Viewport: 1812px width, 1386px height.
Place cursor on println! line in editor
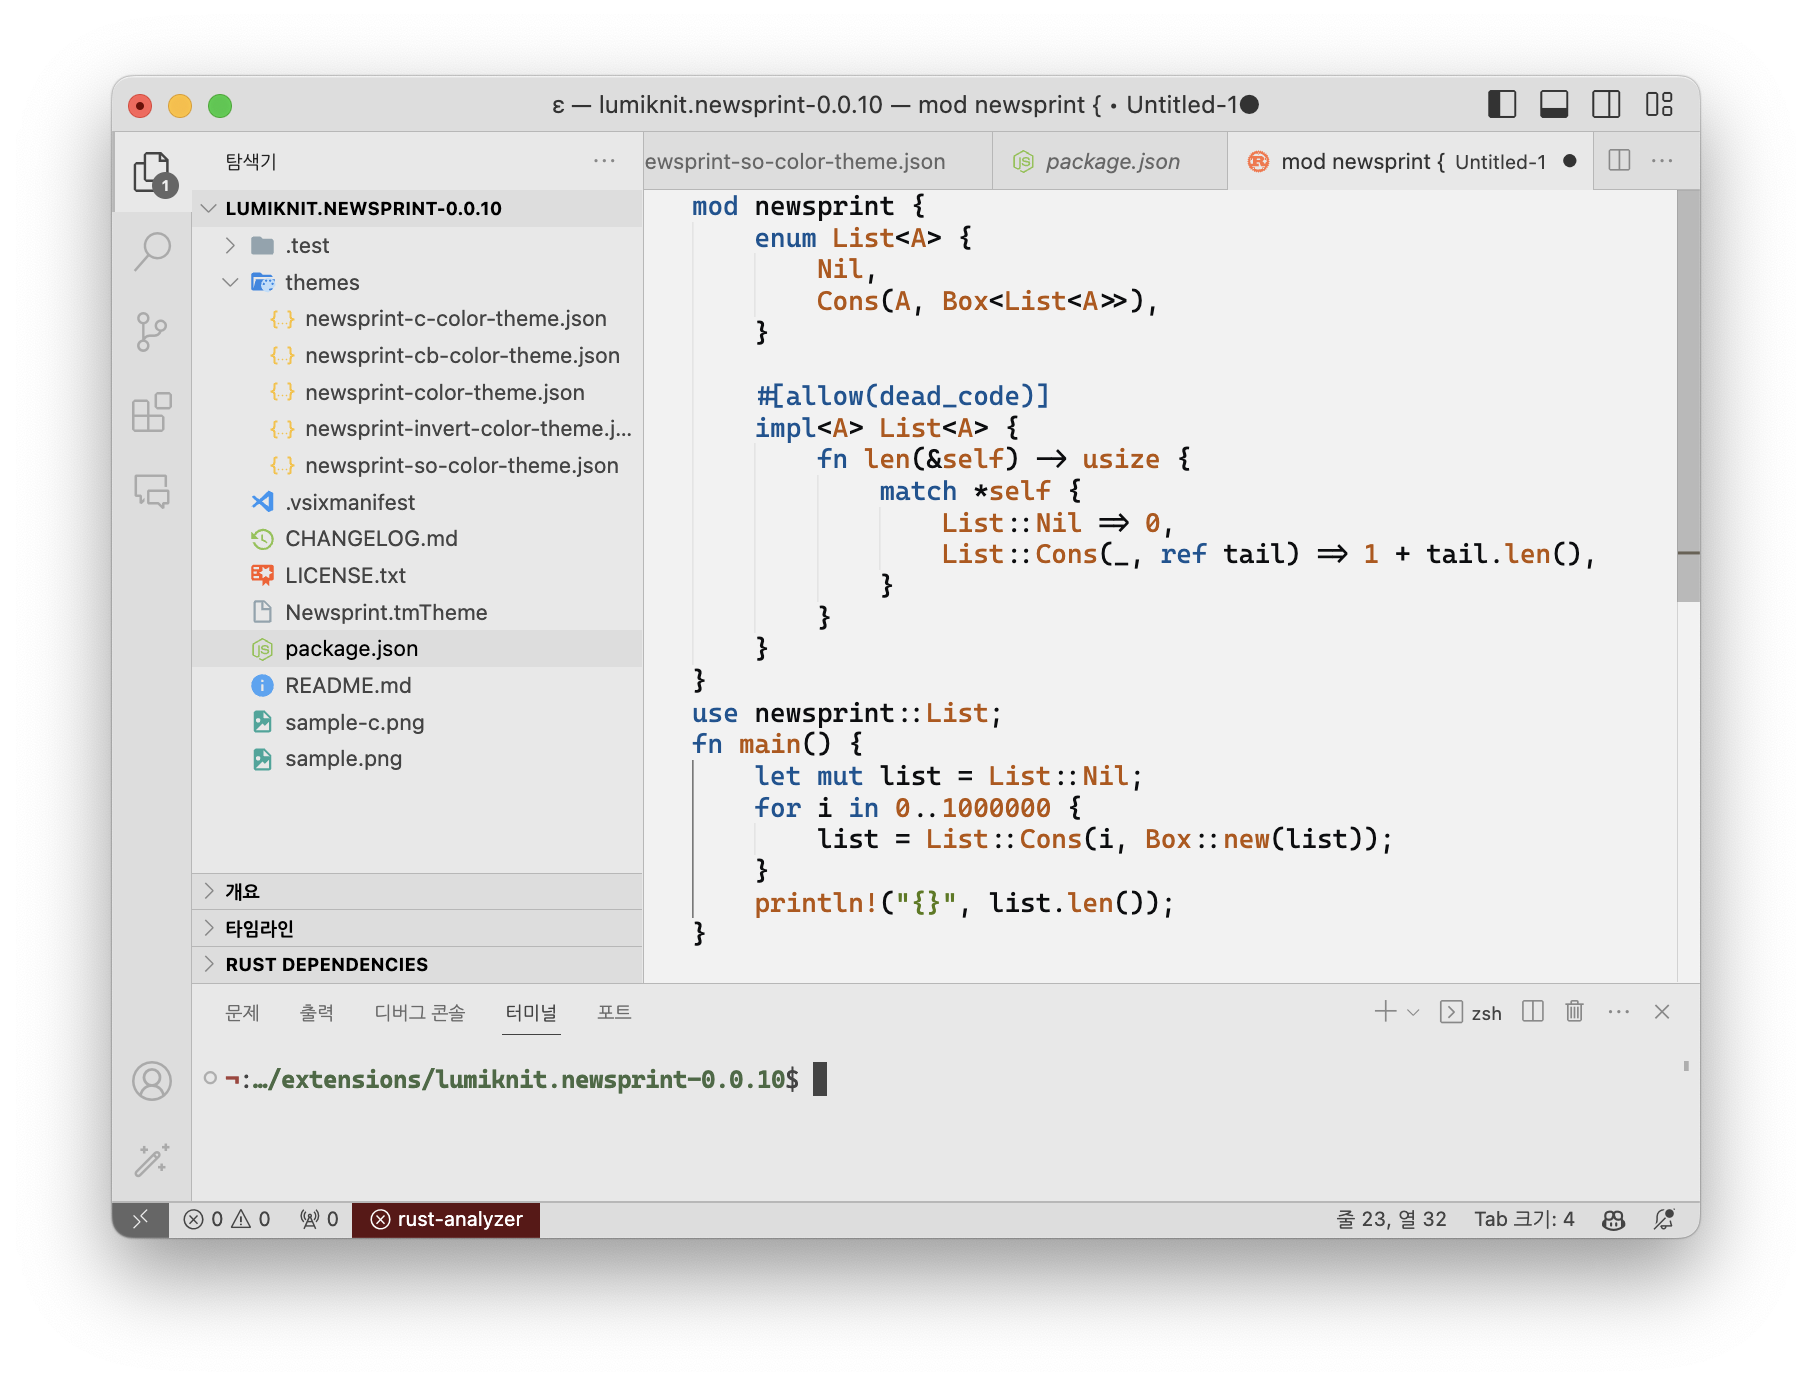click(964, 903)
